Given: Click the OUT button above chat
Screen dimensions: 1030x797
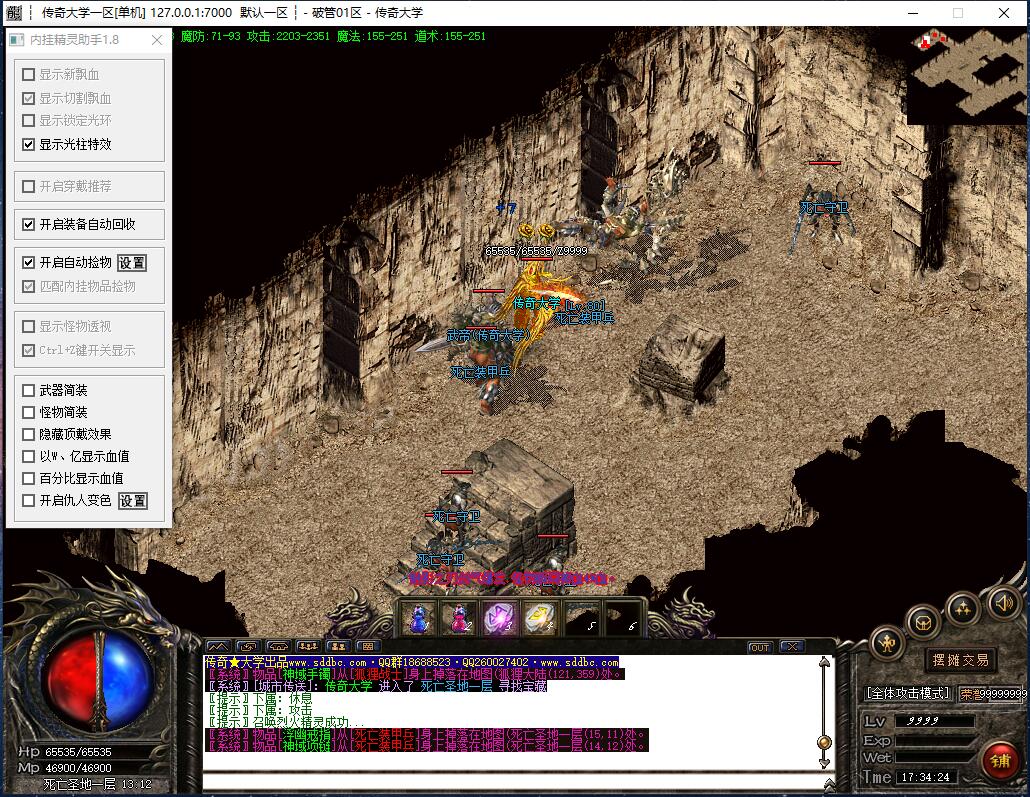Looking at the screenshot, I should (x=760, y=647).
